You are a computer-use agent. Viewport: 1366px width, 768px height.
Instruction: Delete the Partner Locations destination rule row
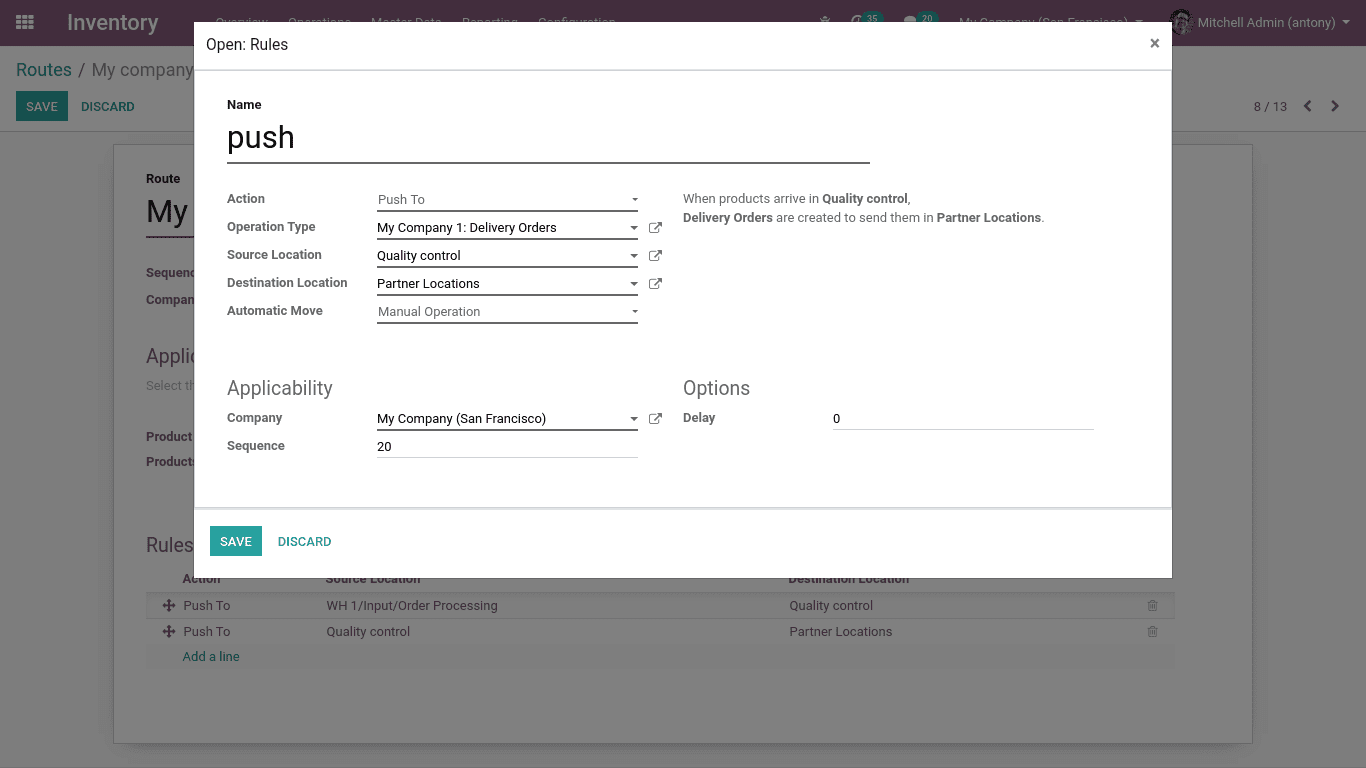(1152, 632)
